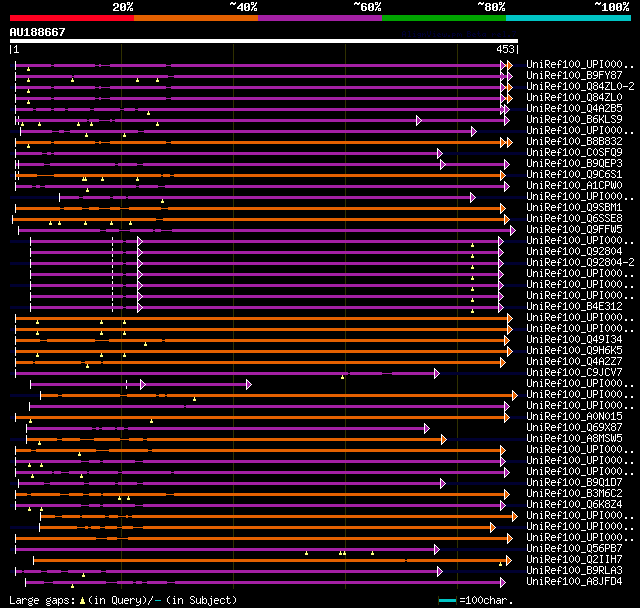Screen dimensions: 640x608
Task: Click the end arrow of the C0SFQ9 alignment
Action: tap(440, 153)
